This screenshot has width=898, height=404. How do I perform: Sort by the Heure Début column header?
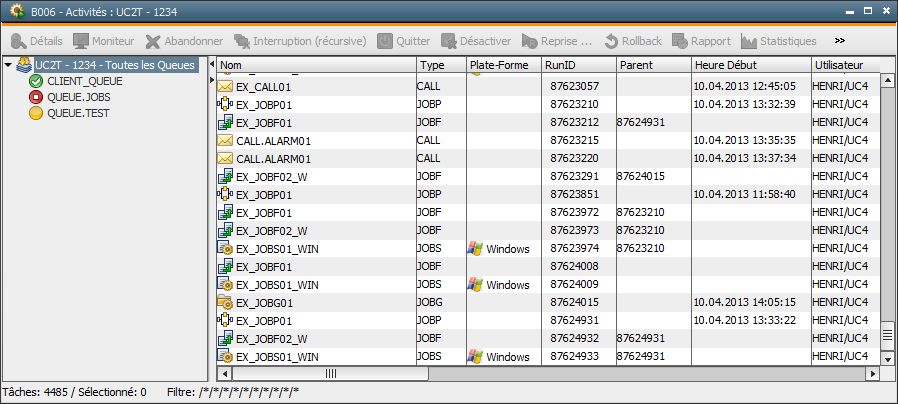(x=749, y=65)
